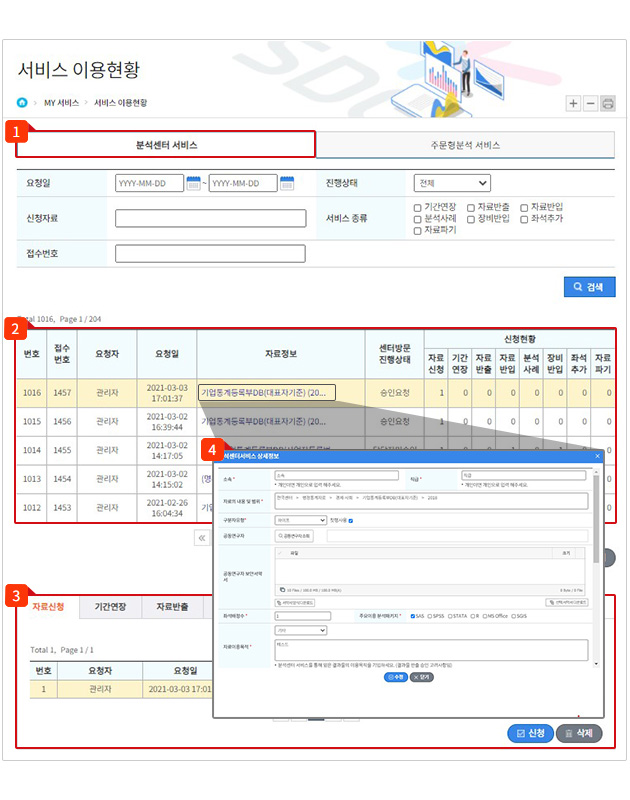The width and height of the screenshot is (630, 800).
Task: Click the 자료이용목적 textarea in popup
Action: (x=432, y=651)
